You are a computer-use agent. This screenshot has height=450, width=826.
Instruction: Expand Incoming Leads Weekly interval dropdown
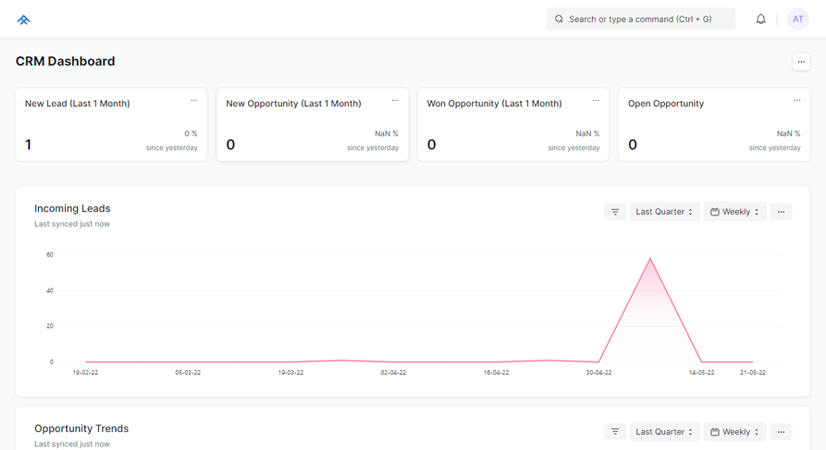pos(735,212)
